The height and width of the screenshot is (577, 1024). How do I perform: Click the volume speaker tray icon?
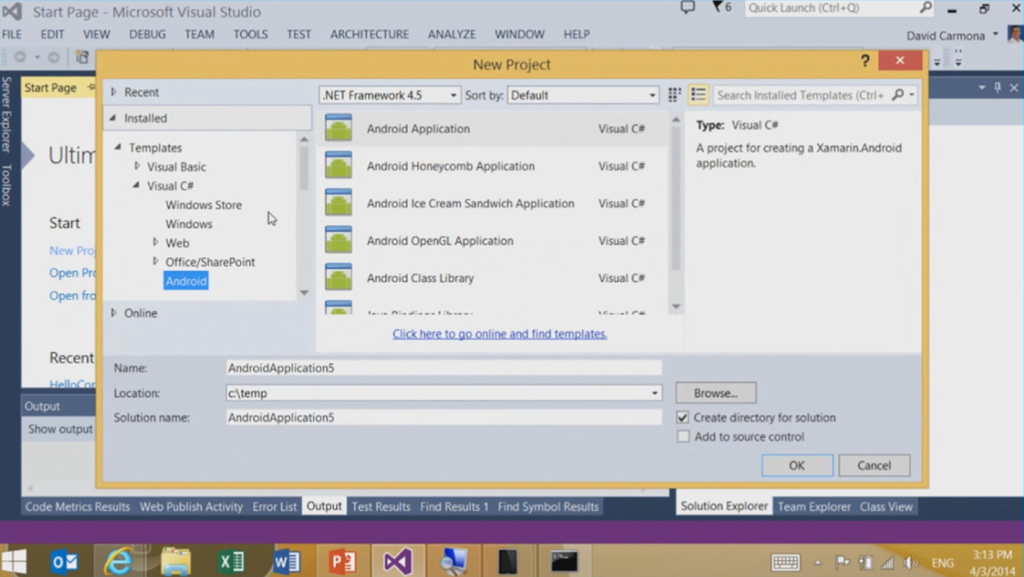pos(910,562)
